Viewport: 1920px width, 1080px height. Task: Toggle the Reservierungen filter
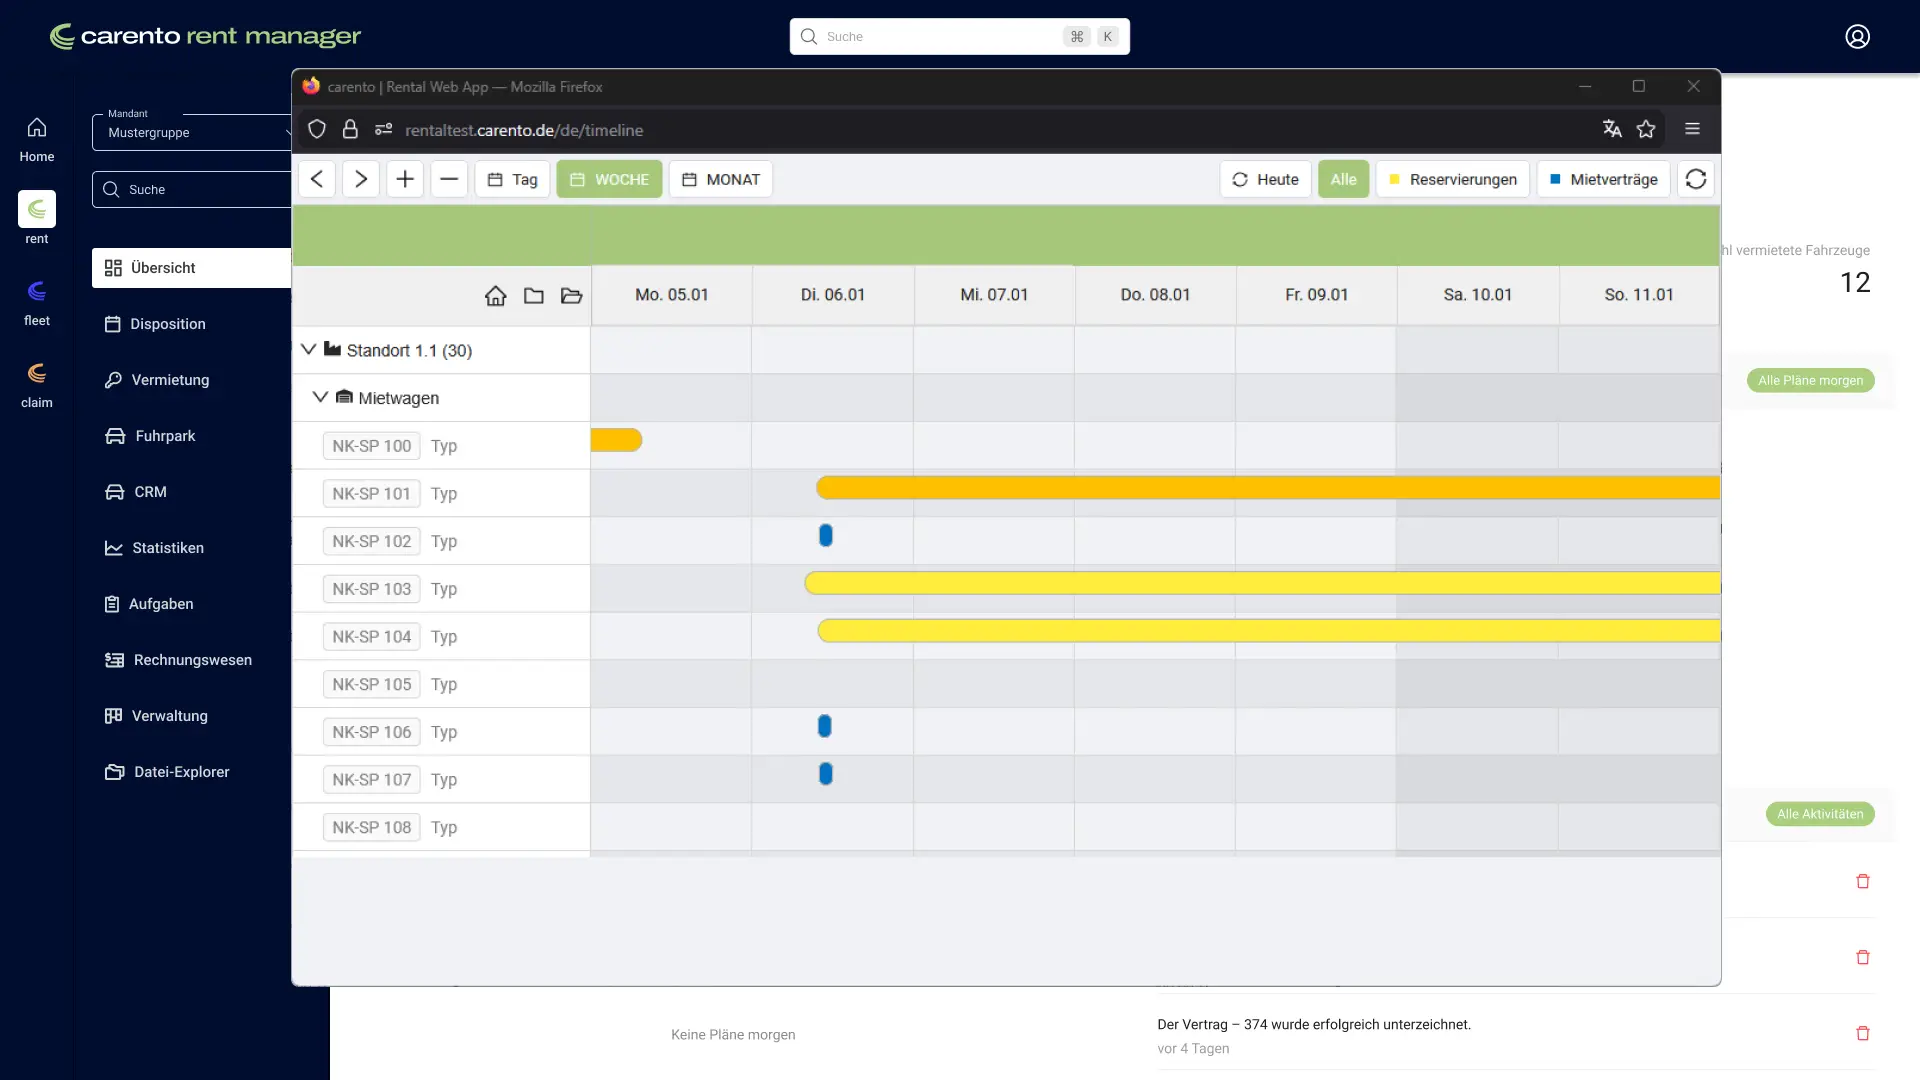click(1452, 179)
